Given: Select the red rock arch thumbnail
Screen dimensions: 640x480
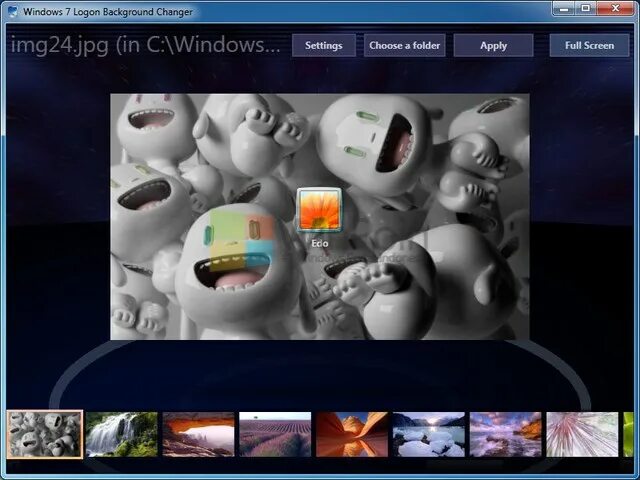Looking at the screenshot, I should click(x=198, y=434).
